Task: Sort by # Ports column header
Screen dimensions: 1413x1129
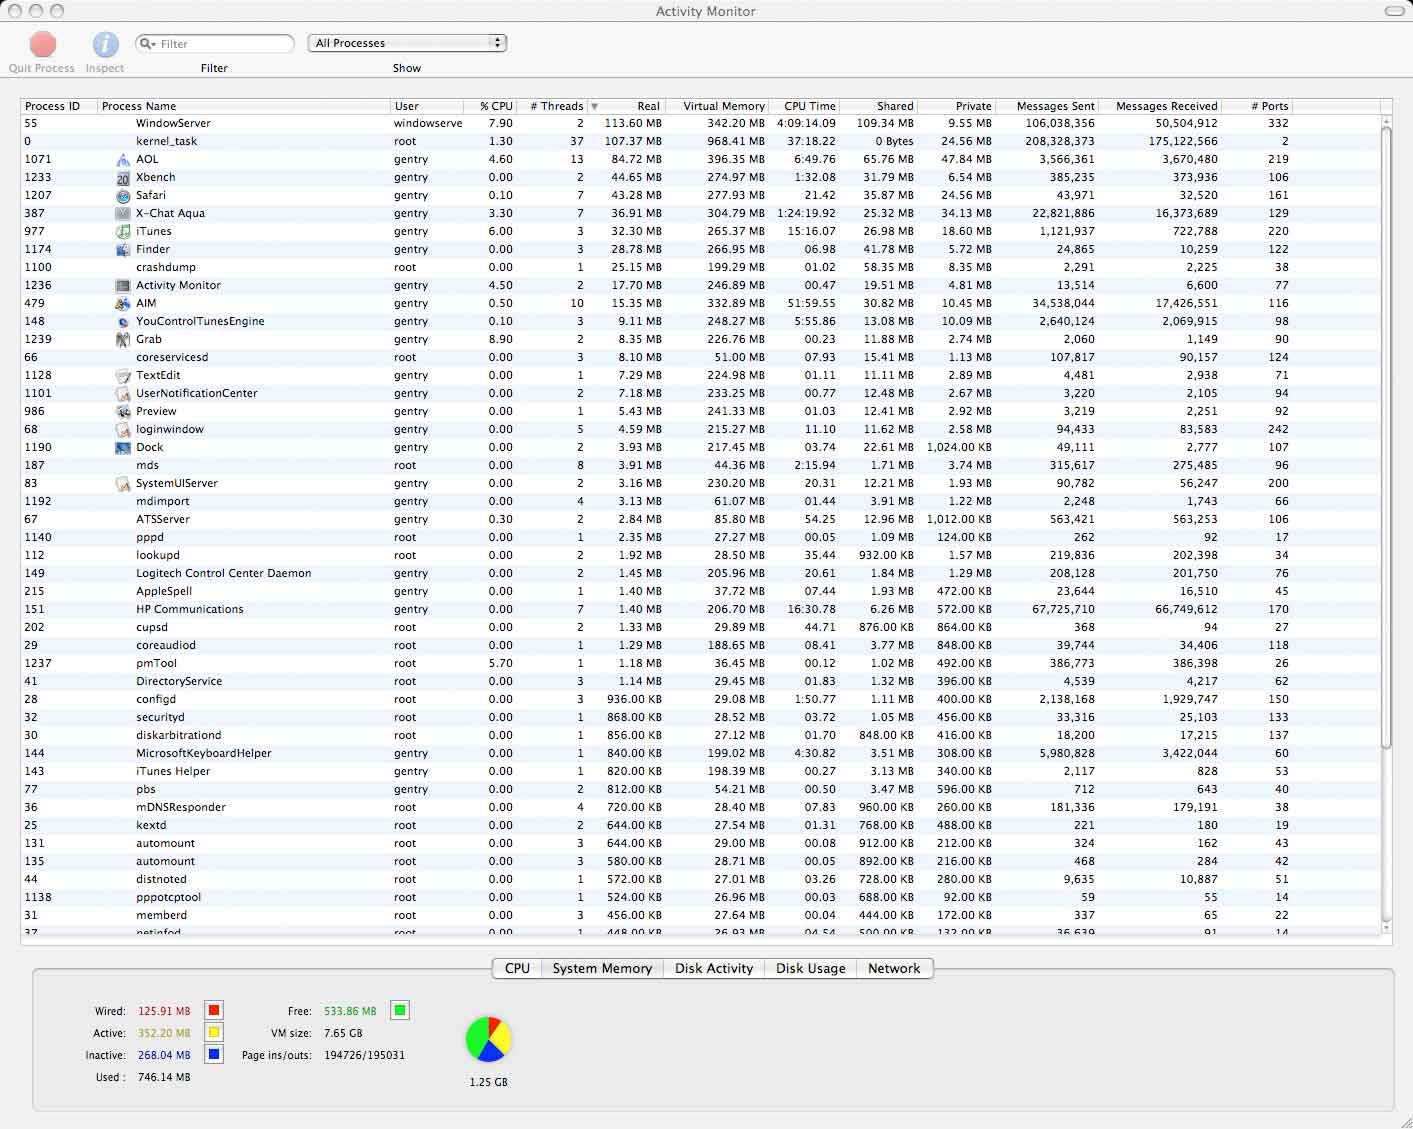Action: click(1257, 106)
